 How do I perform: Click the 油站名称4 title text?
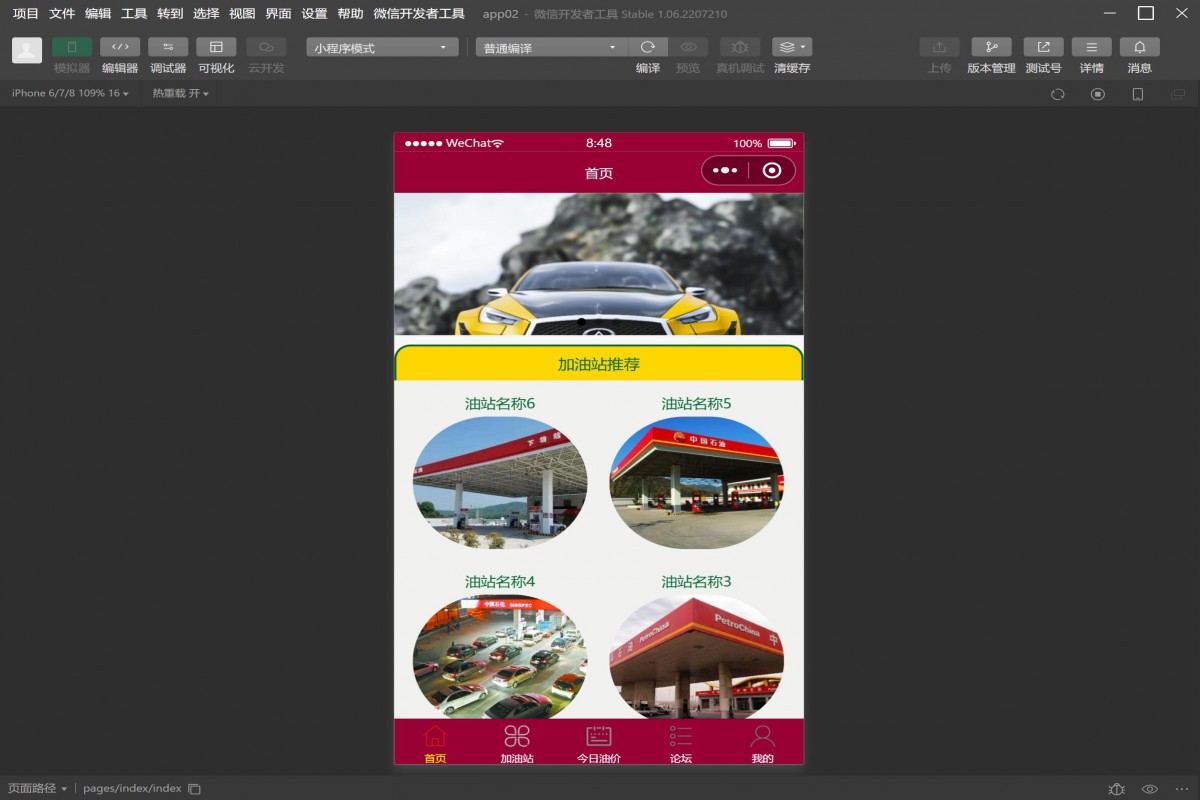(x=500, y=582)
